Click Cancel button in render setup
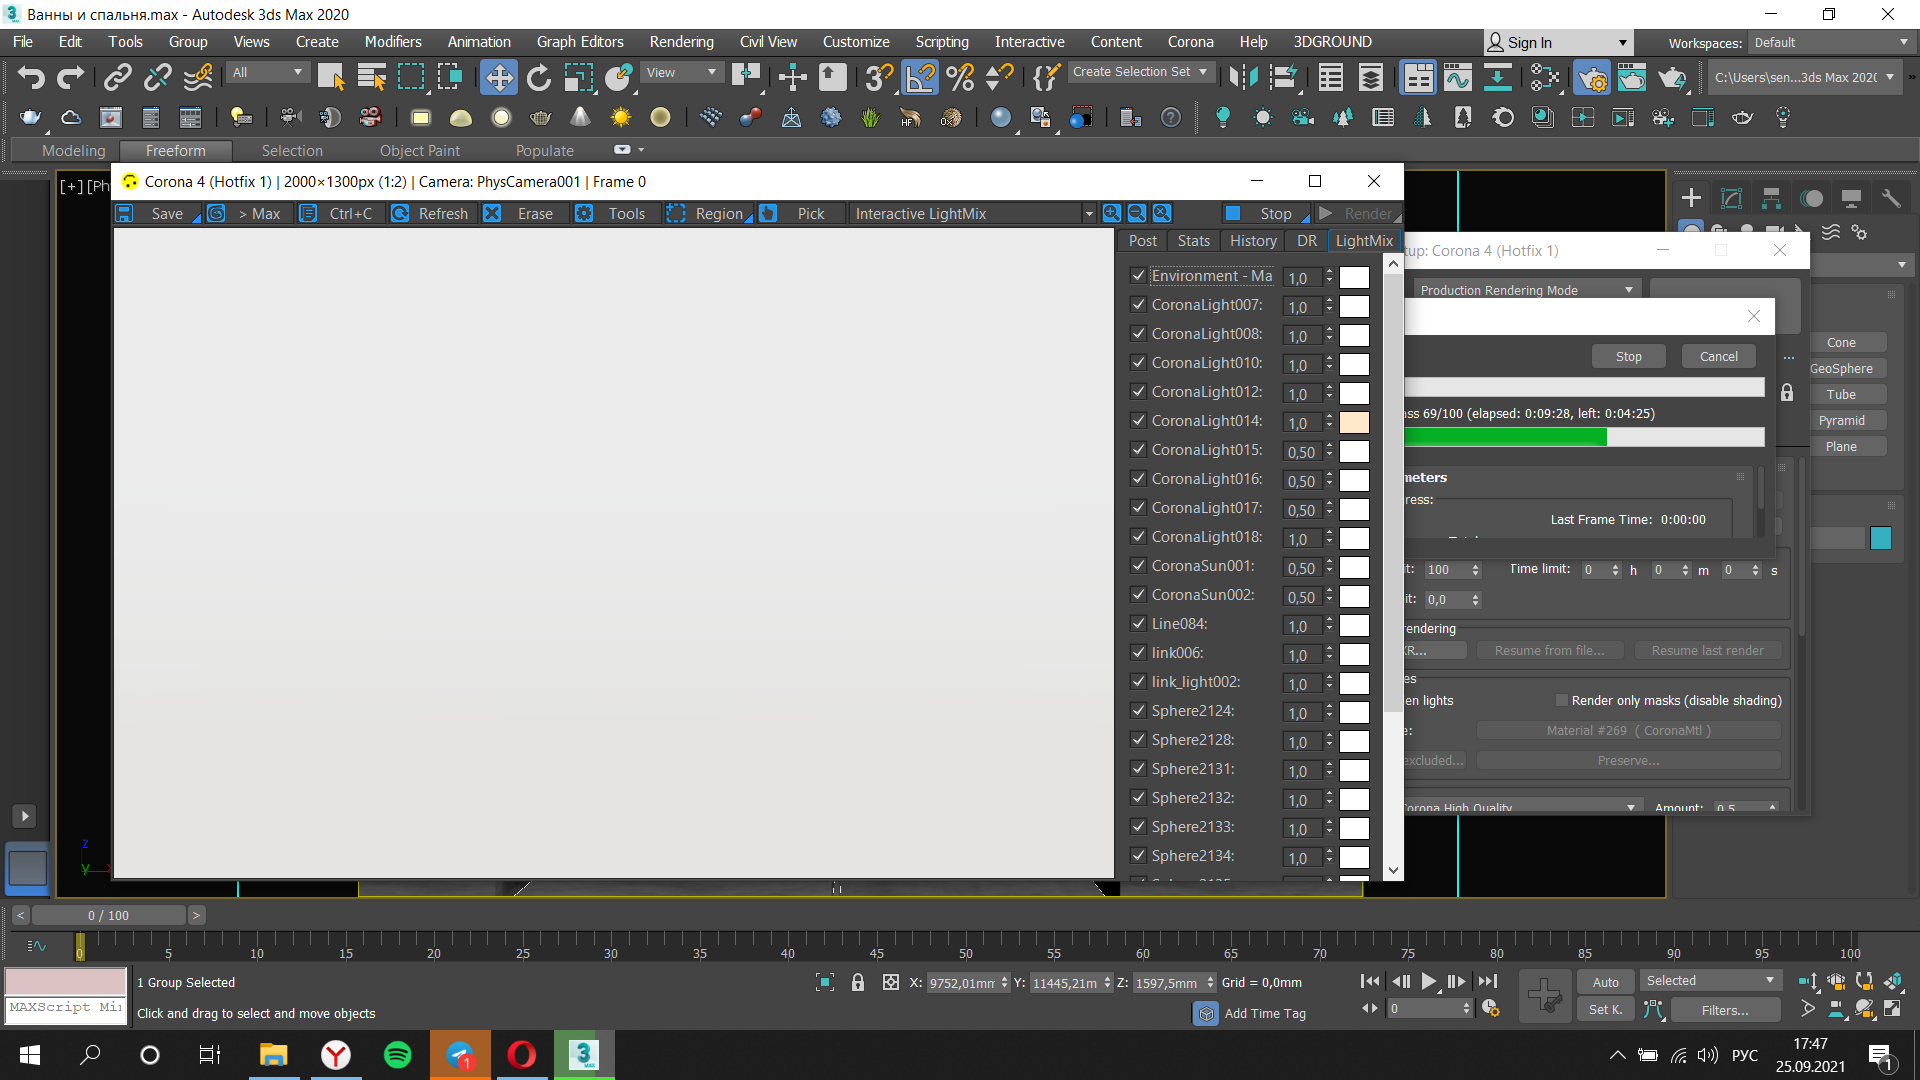The image size is (1920, 1080). (x=1718, y=356)
